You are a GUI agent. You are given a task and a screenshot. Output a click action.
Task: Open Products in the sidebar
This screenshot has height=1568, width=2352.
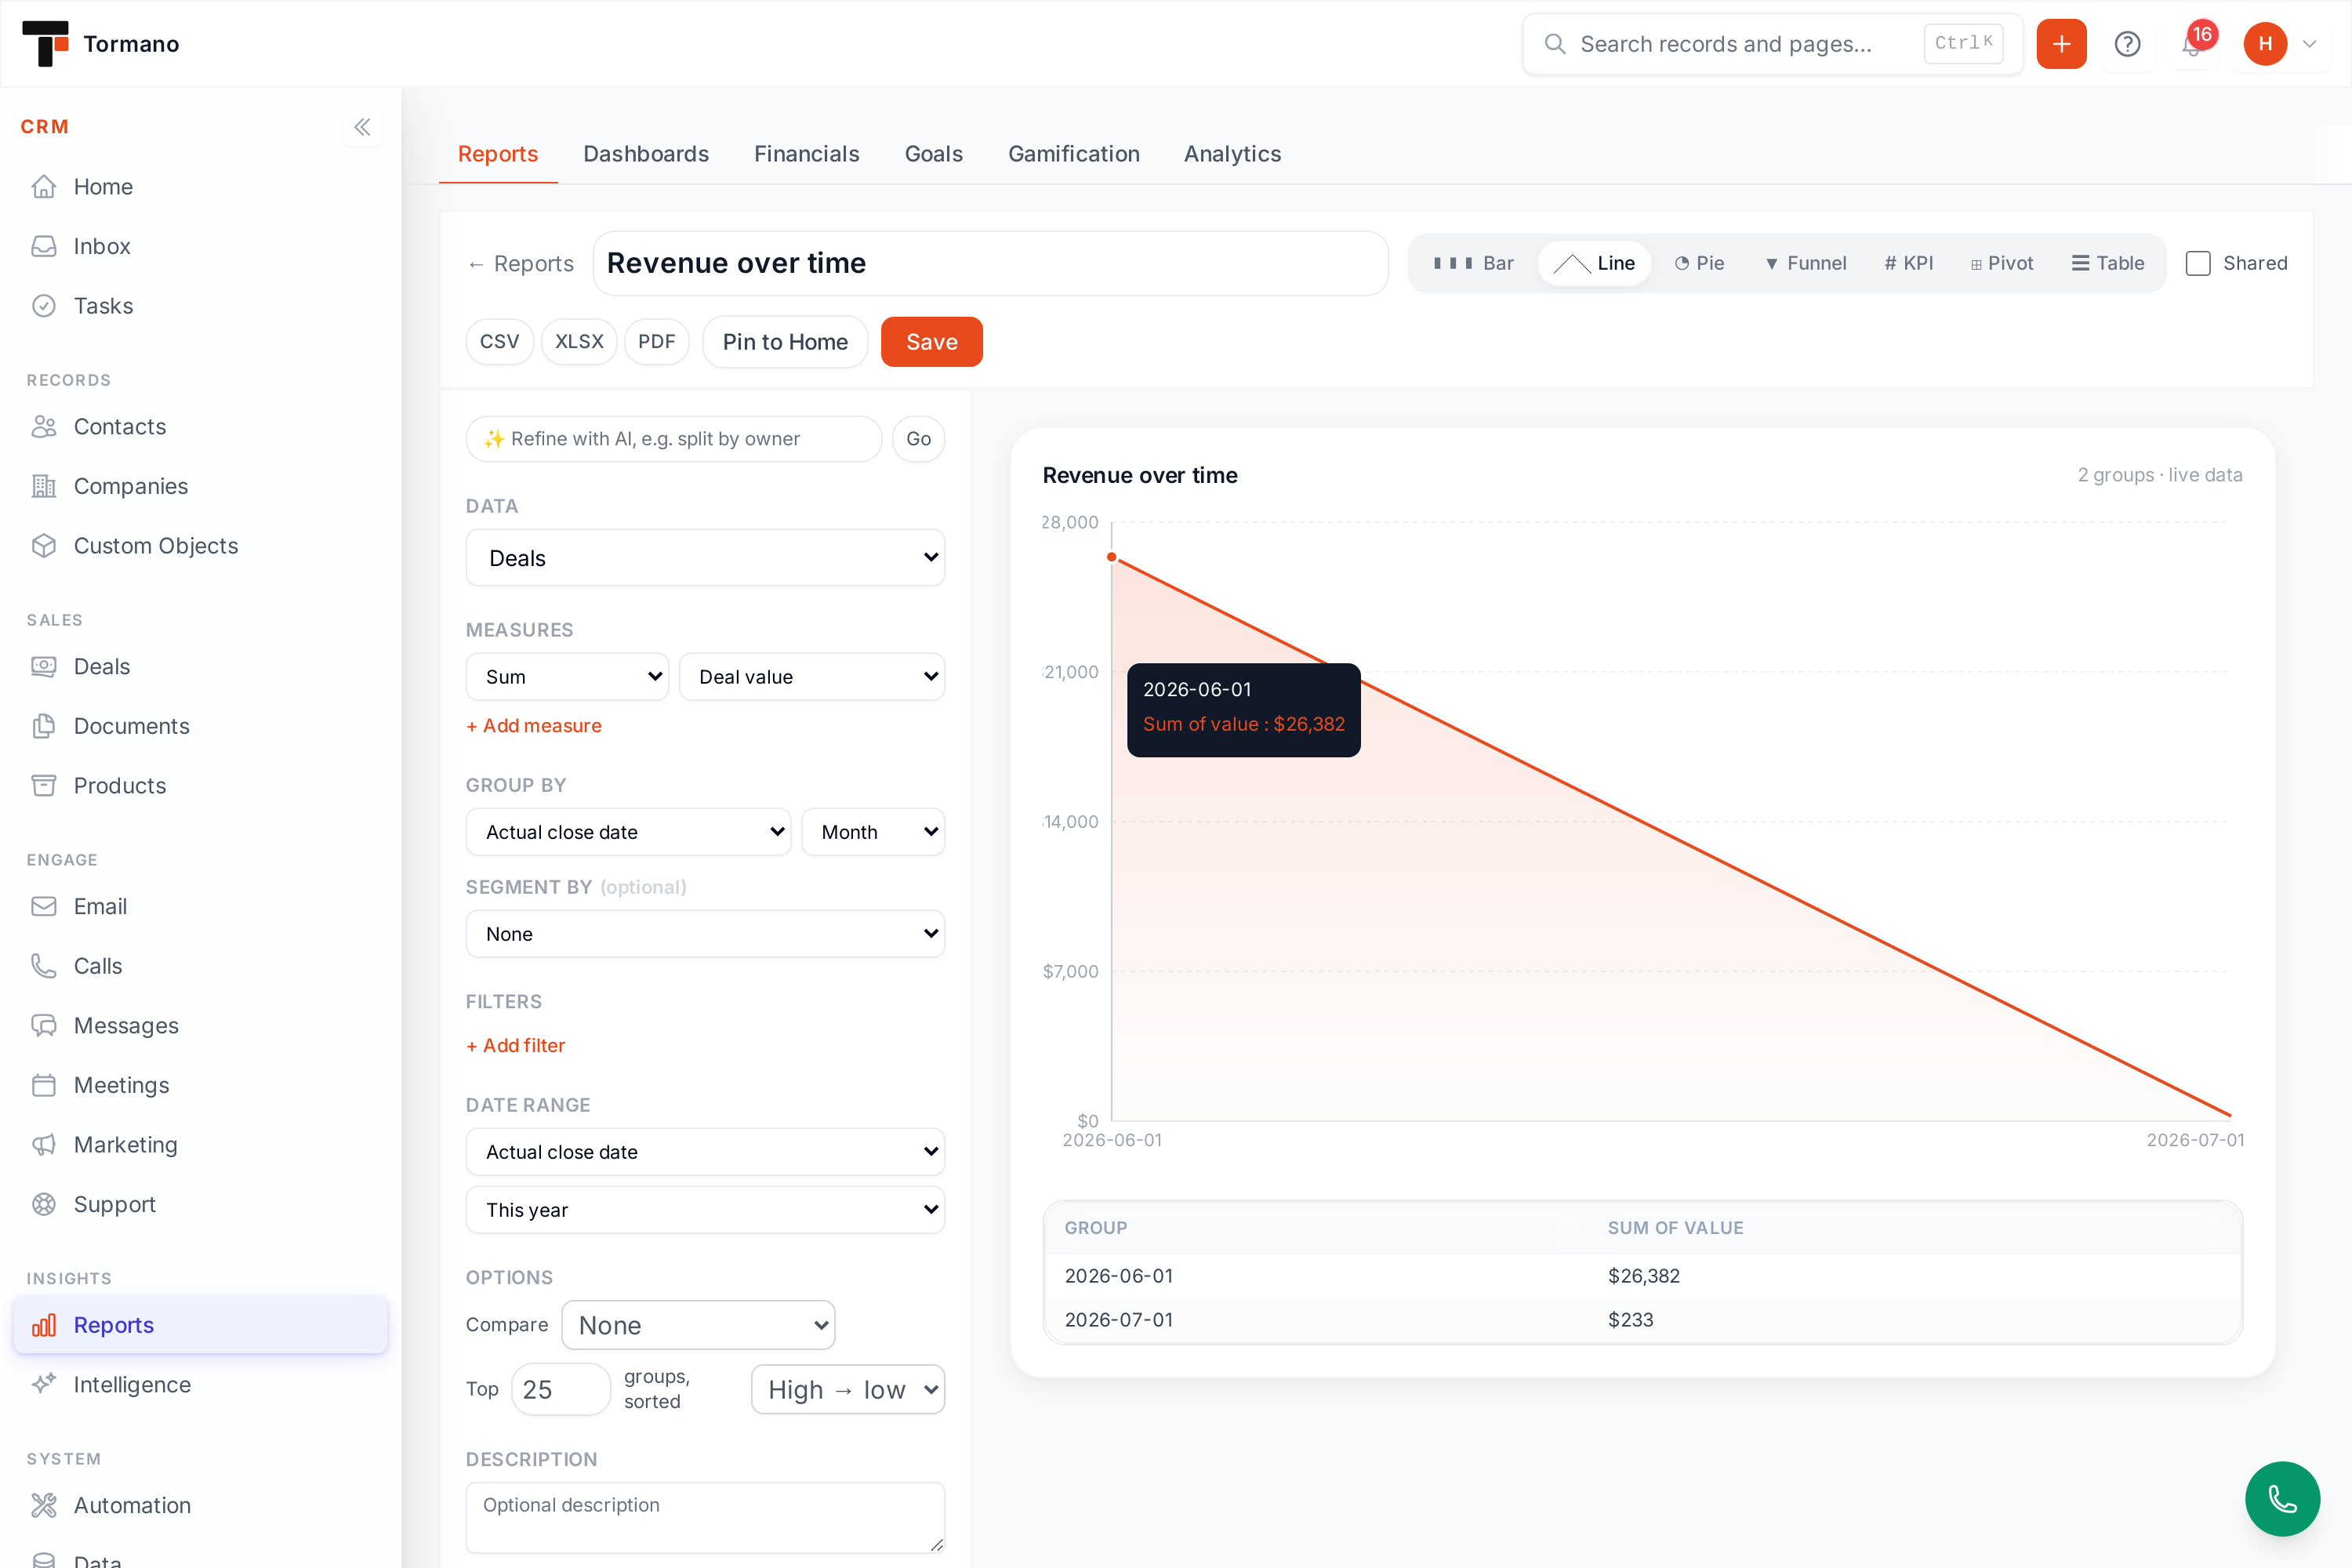(200, 786)
